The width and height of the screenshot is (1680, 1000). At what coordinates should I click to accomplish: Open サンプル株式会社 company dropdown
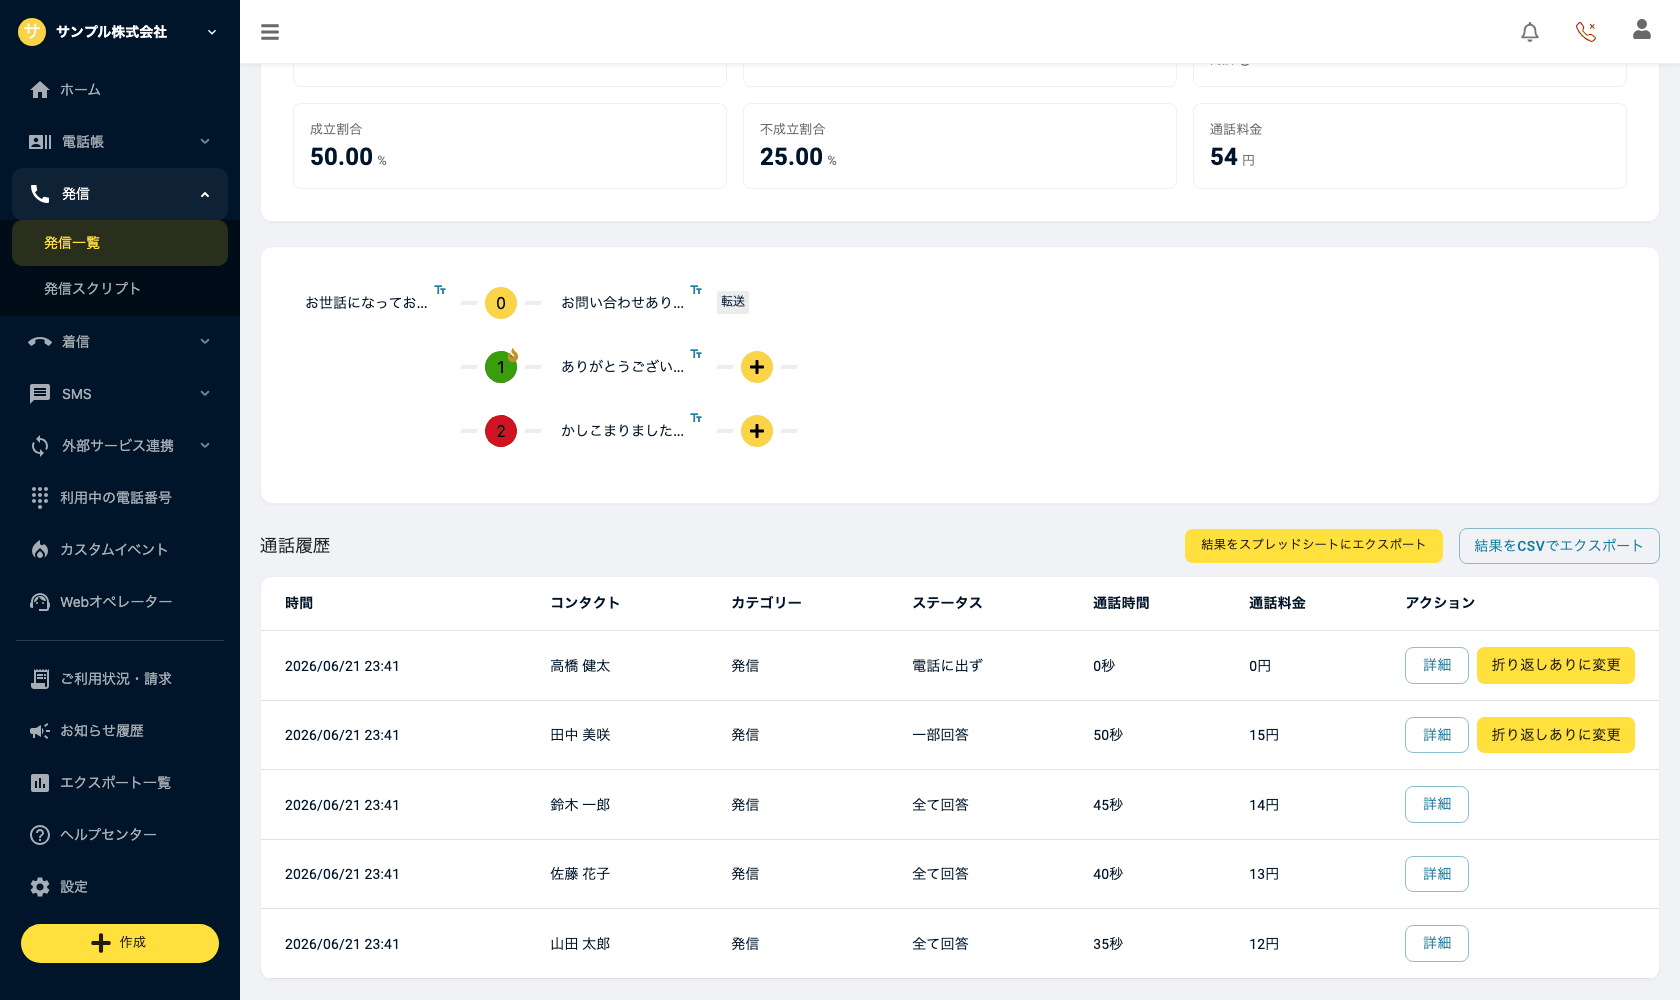120,32
